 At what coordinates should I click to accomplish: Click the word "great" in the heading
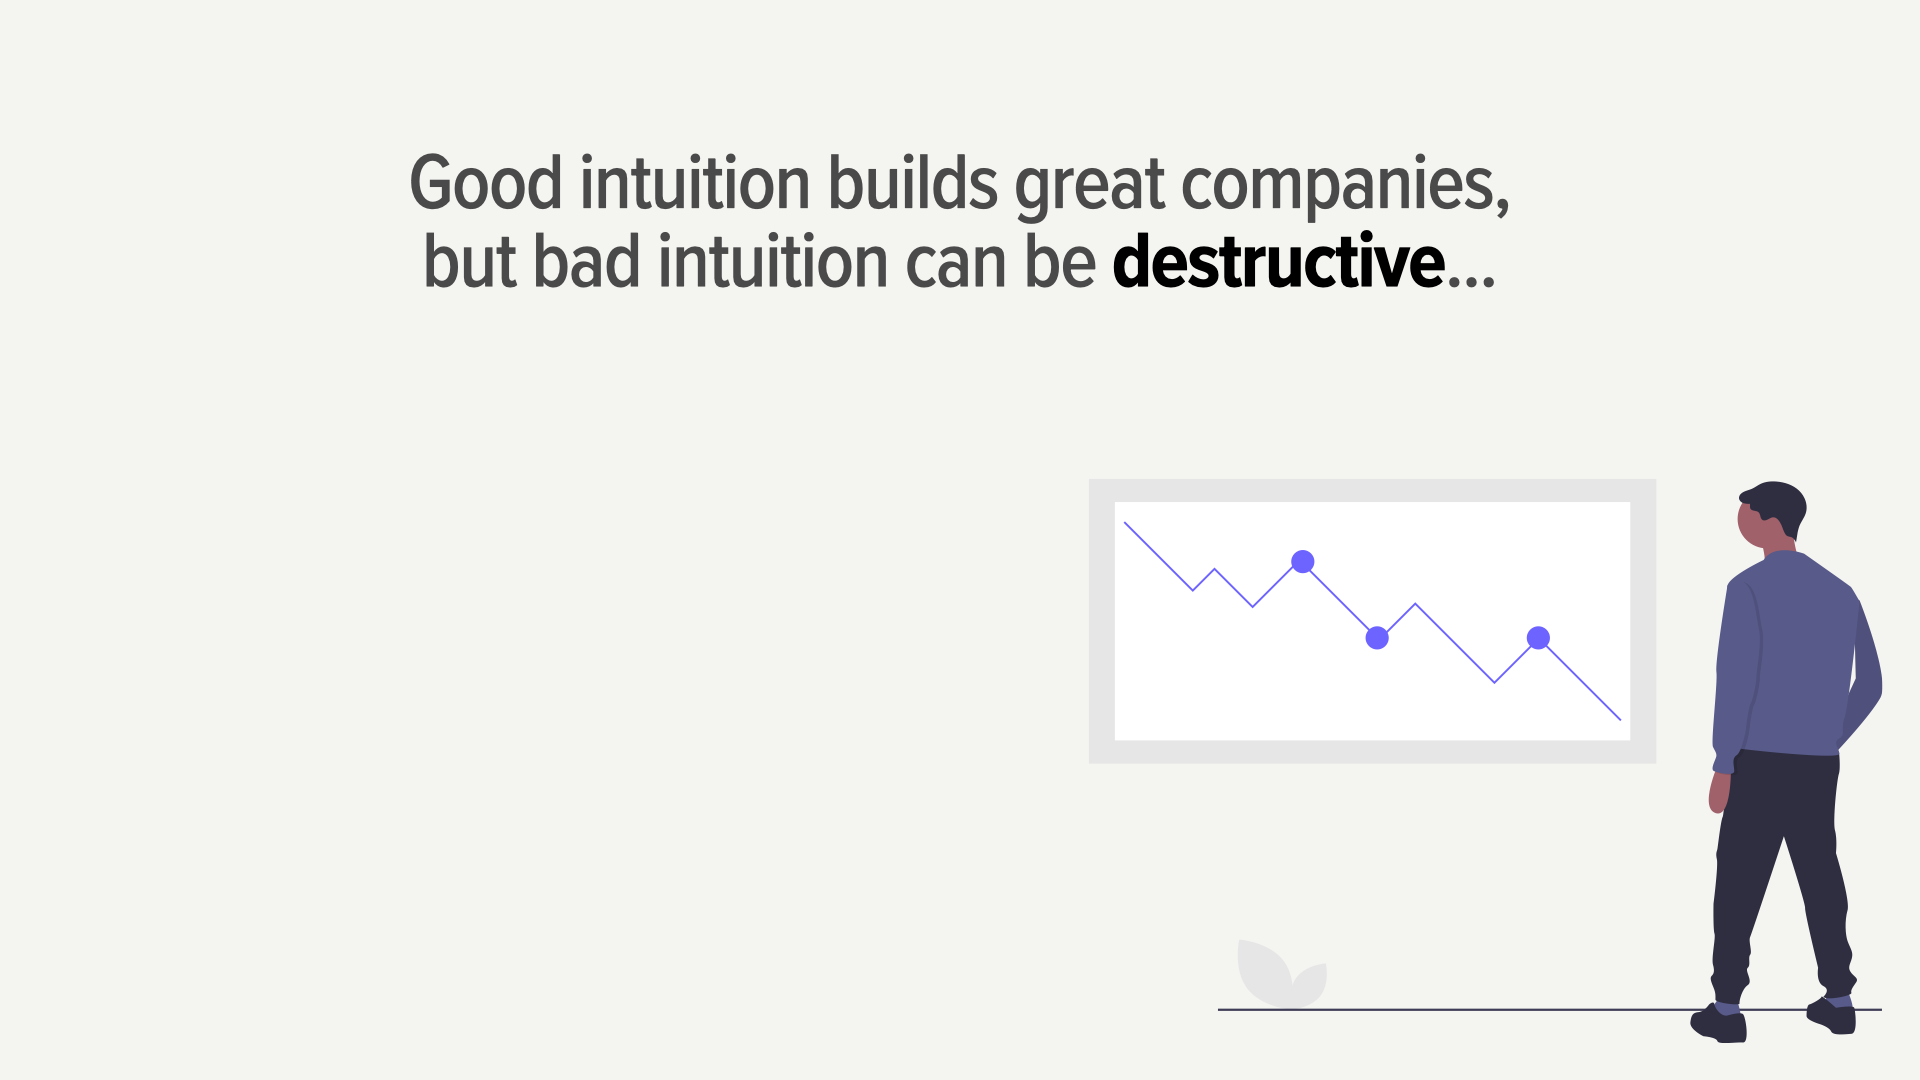pos(1090,189)
